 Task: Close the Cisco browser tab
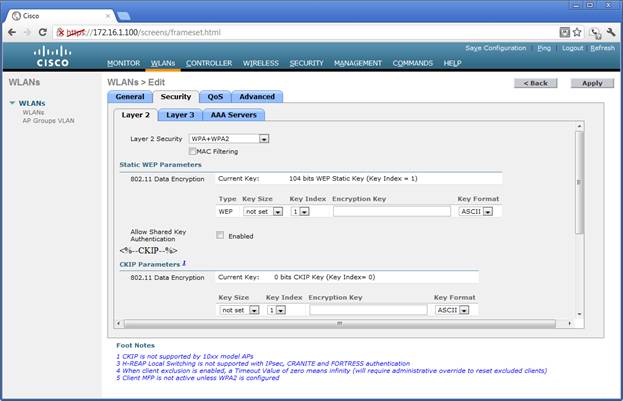[x=108, y=16]
